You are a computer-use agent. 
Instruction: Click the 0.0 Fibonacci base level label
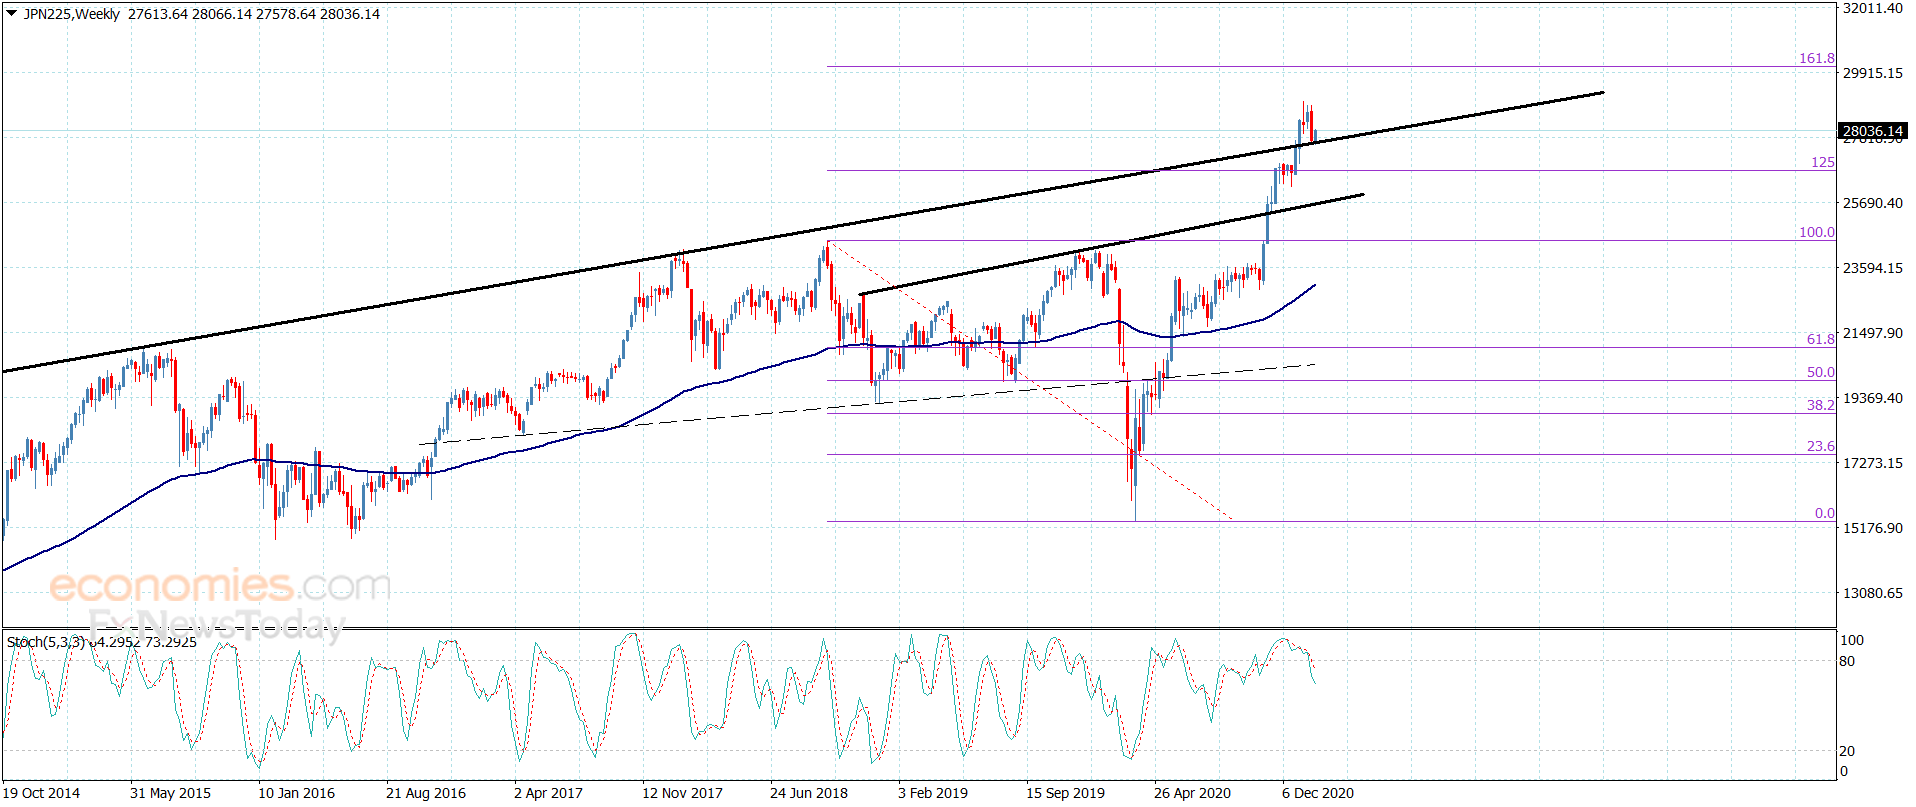[x=1825, y=513]
